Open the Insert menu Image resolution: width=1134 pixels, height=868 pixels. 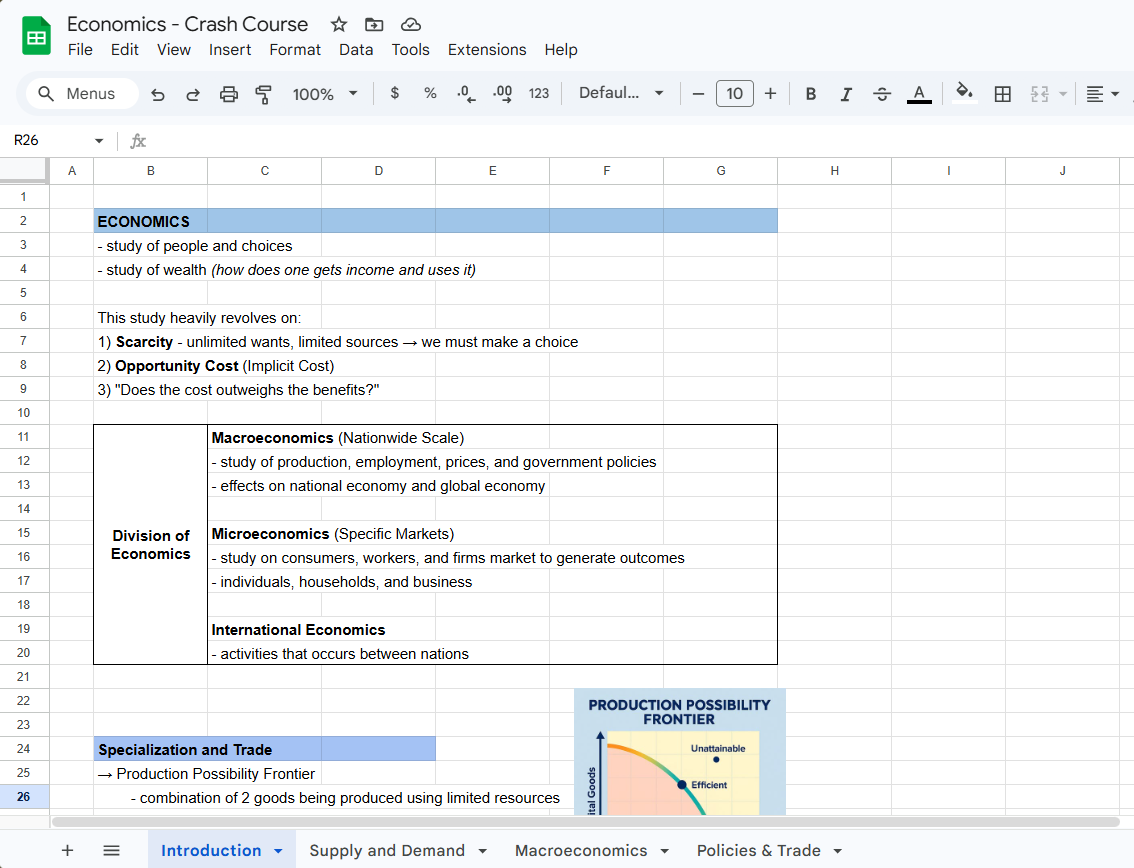click(230, 50)
